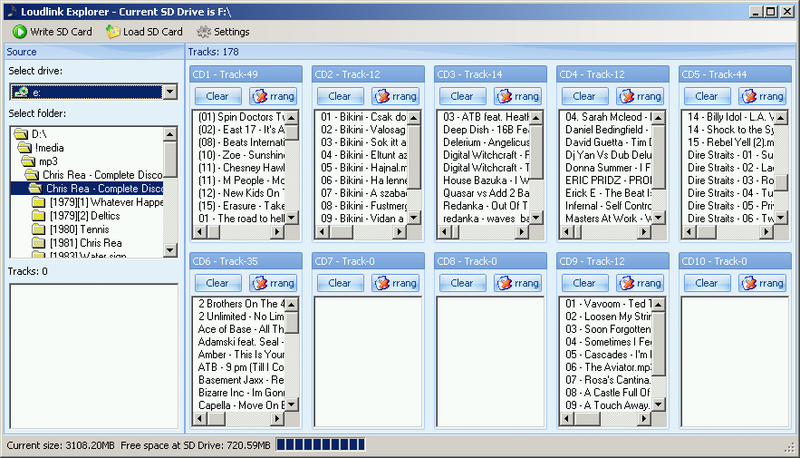The width and height of the screenshot is (800, 458).
Task: Click the Write SD Card toolbar button
Action: [x=53, y=32]
